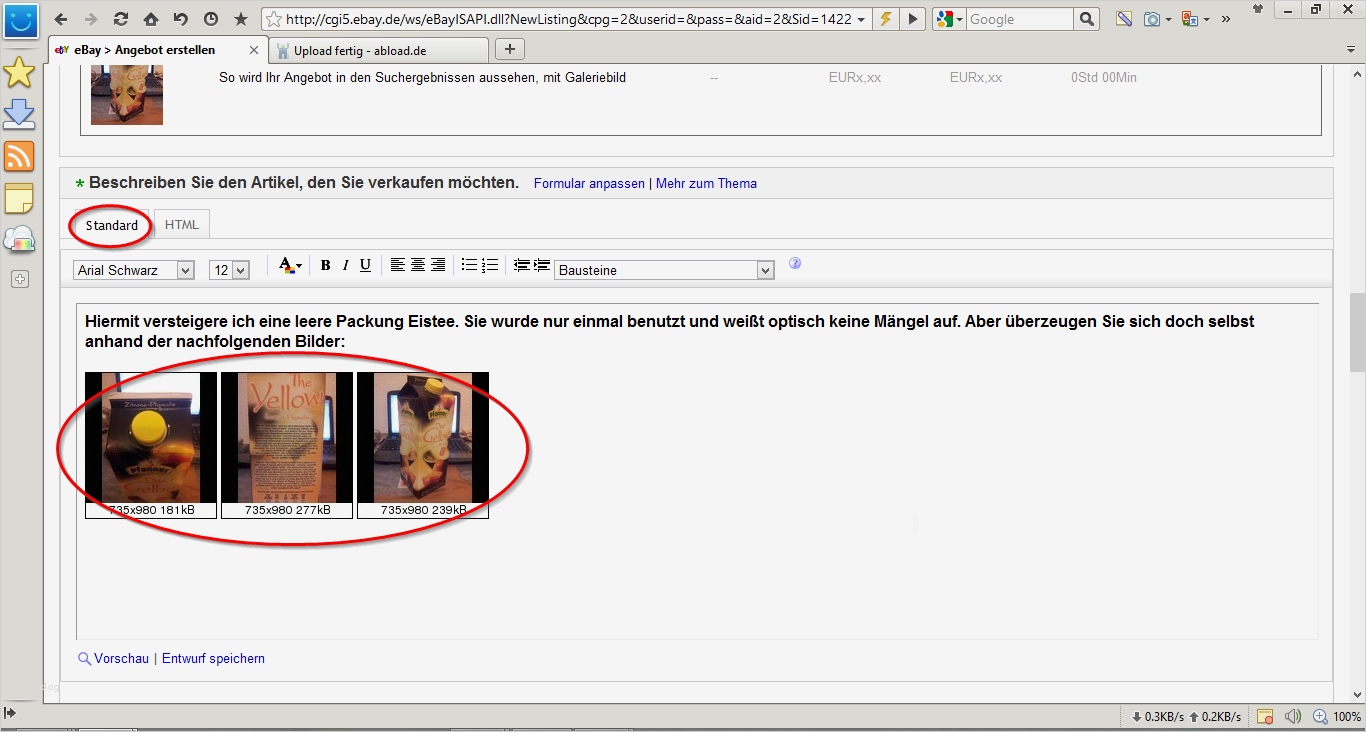Click the browser forward arrow

(91, 19)
